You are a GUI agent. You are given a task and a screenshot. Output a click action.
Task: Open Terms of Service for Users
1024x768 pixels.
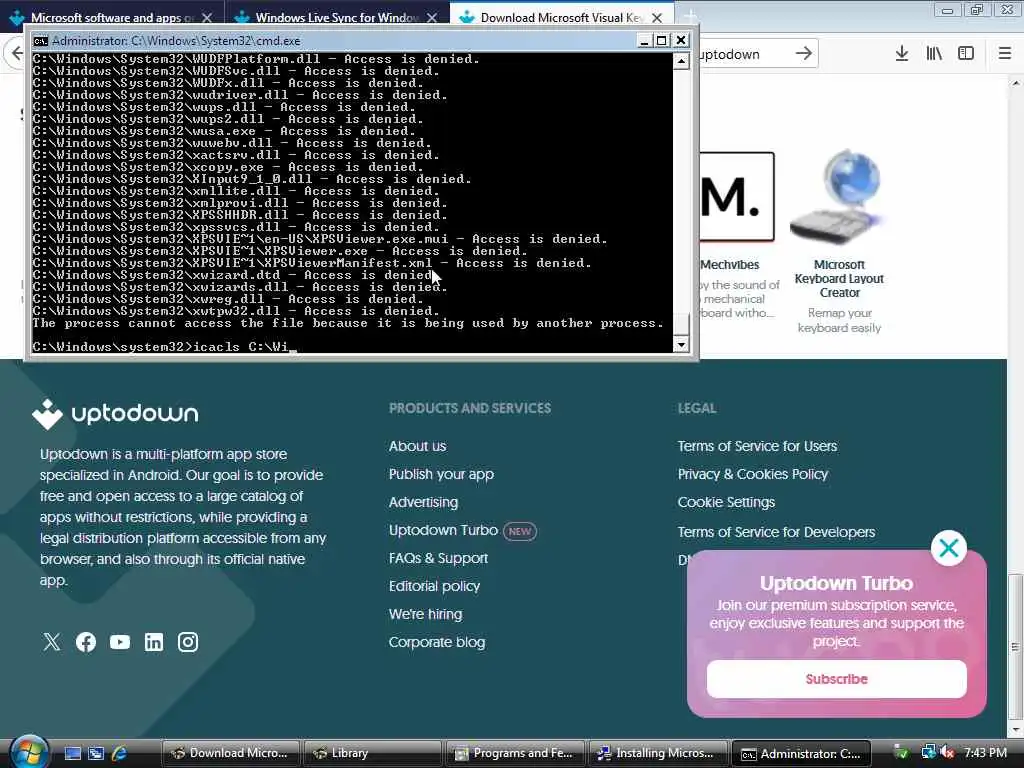757,446
